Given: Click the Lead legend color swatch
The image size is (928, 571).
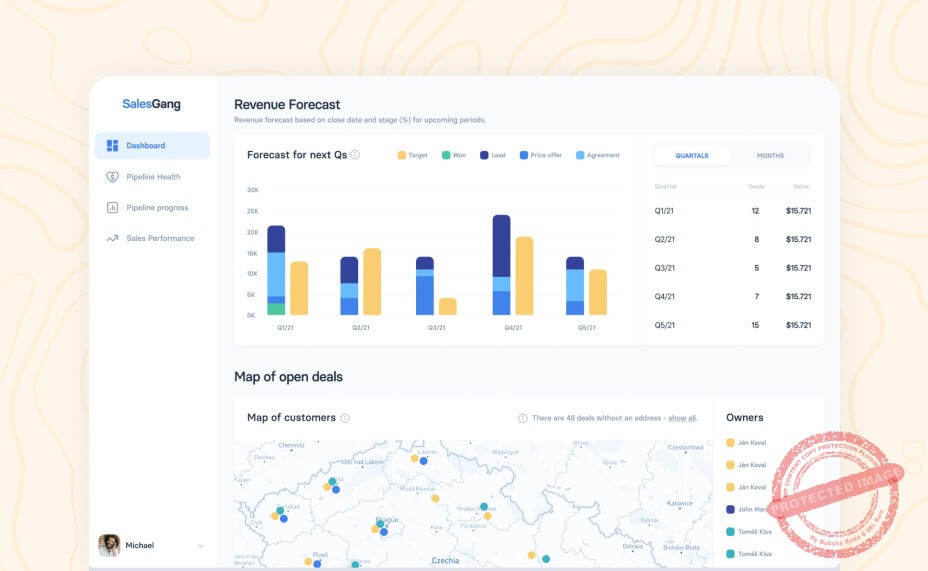Looking at the screenshot, I should click(x=485, y=155).
